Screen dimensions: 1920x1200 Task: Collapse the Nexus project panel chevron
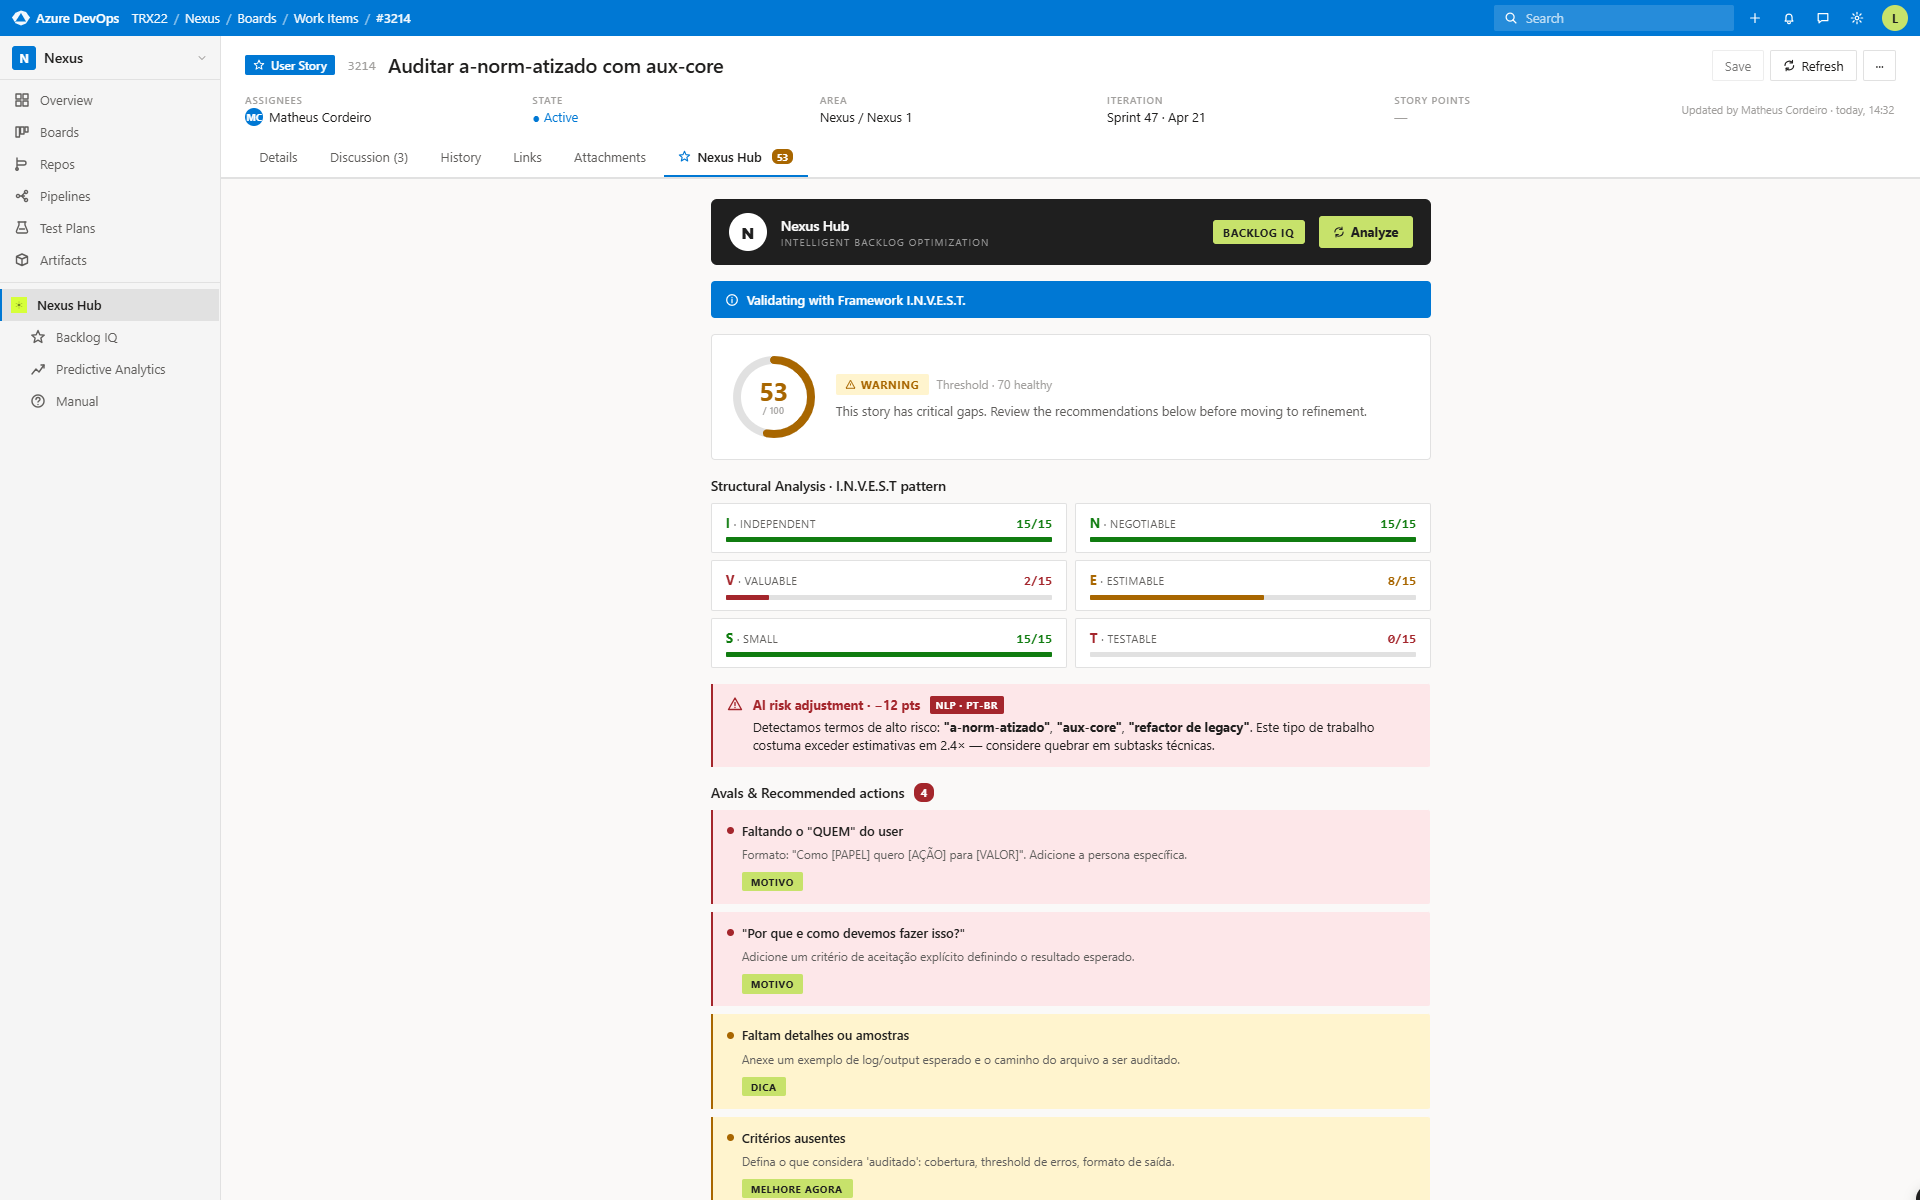pyautogui.click(x=203, y=58)
